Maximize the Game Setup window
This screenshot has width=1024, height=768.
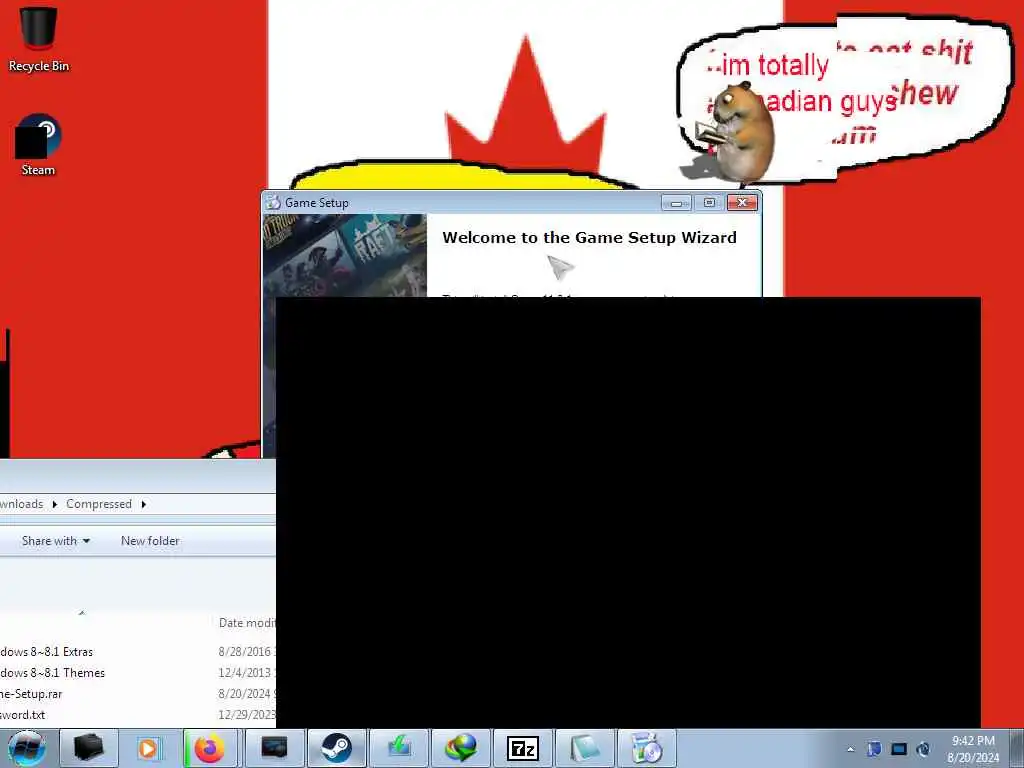[709, 203]
